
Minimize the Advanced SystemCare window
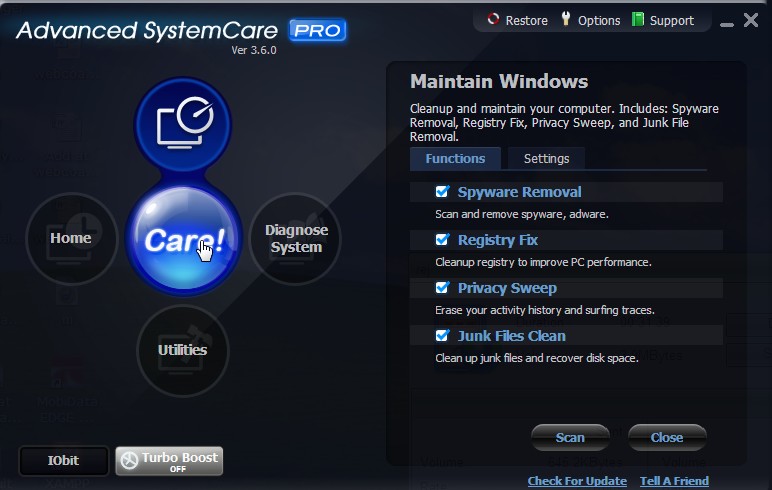[x=727, y=24]
